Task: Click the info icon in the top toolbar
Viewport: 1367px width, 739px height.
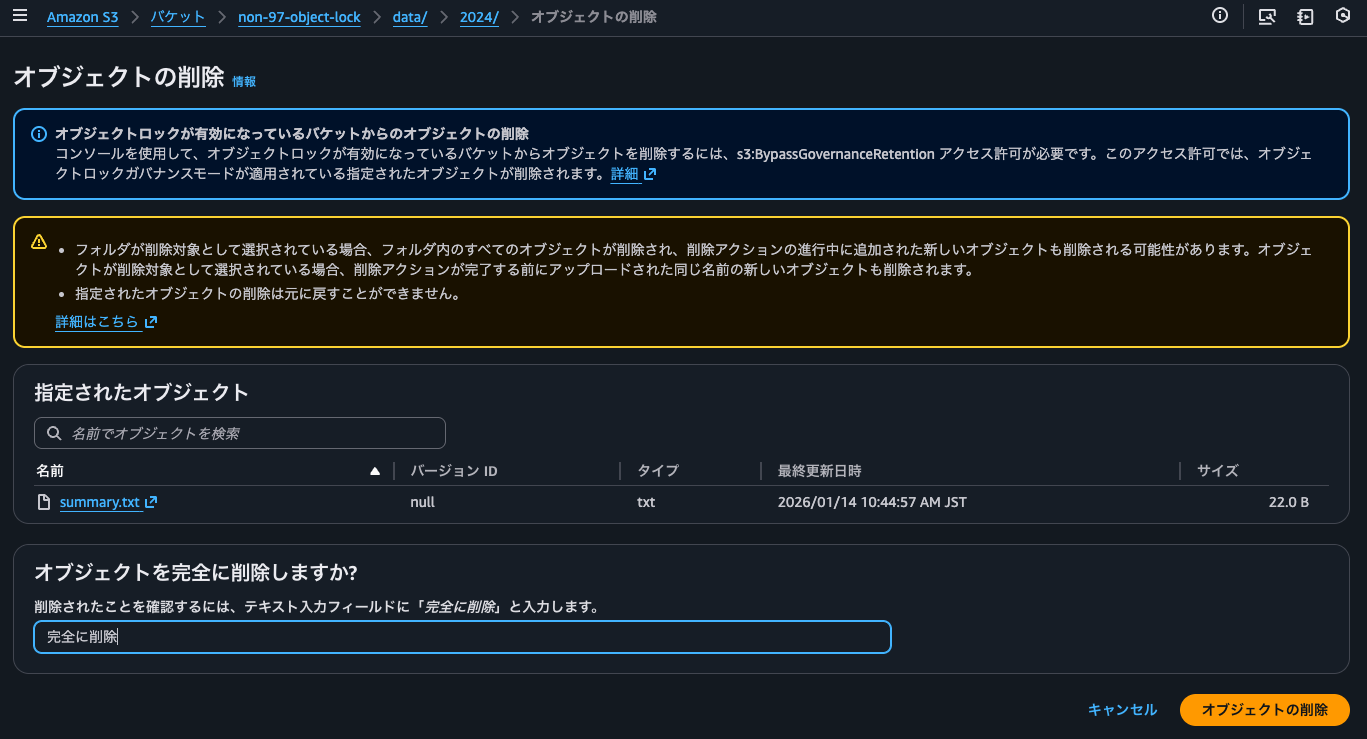Action: click(x=1219, y=16)
